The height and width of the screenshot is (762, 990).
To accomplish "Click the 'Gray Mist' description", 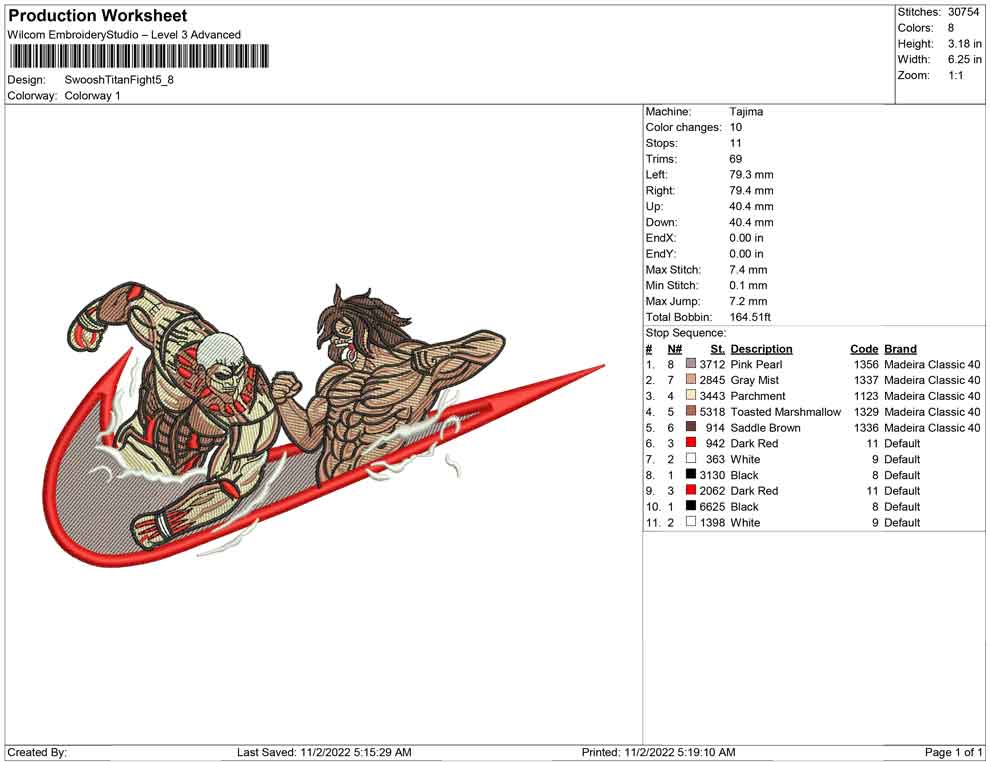I will [754, 380].
